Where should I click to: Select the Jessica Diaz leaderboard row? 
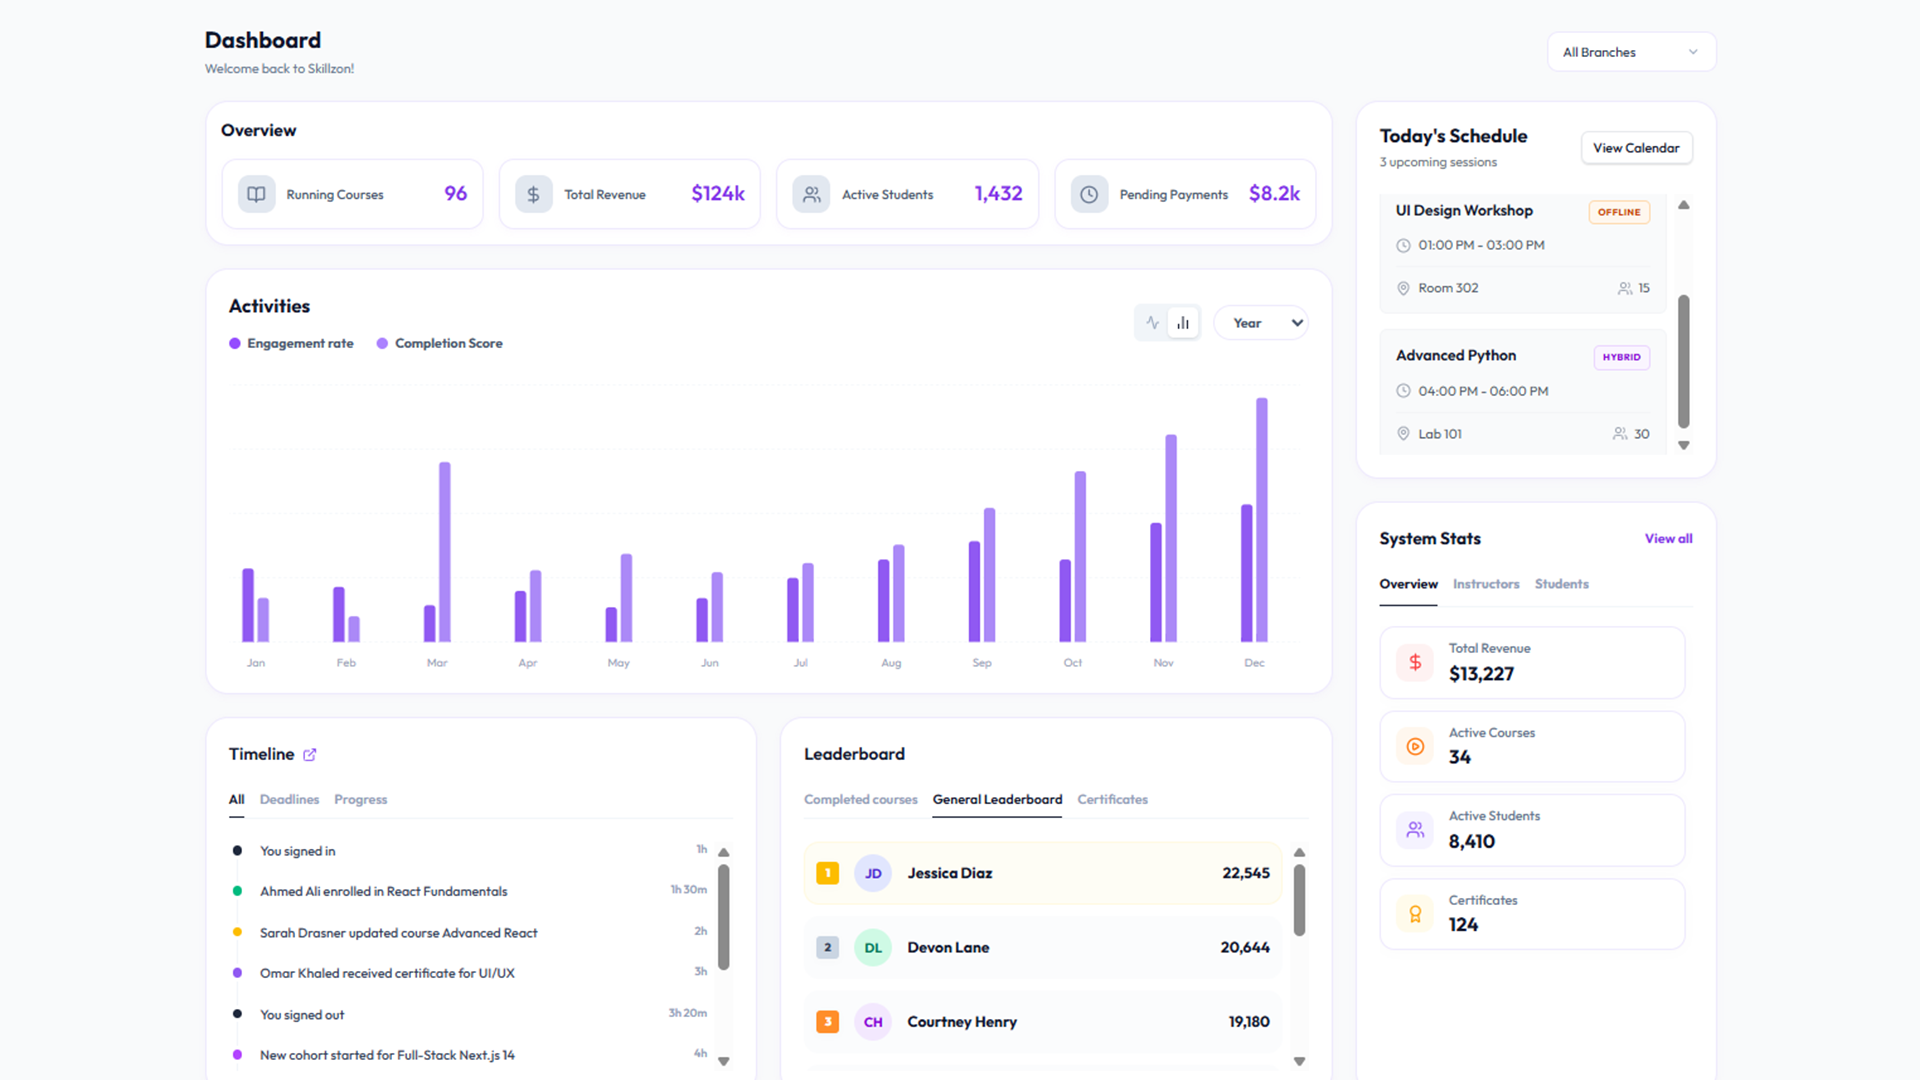(x=1043, y=873)
